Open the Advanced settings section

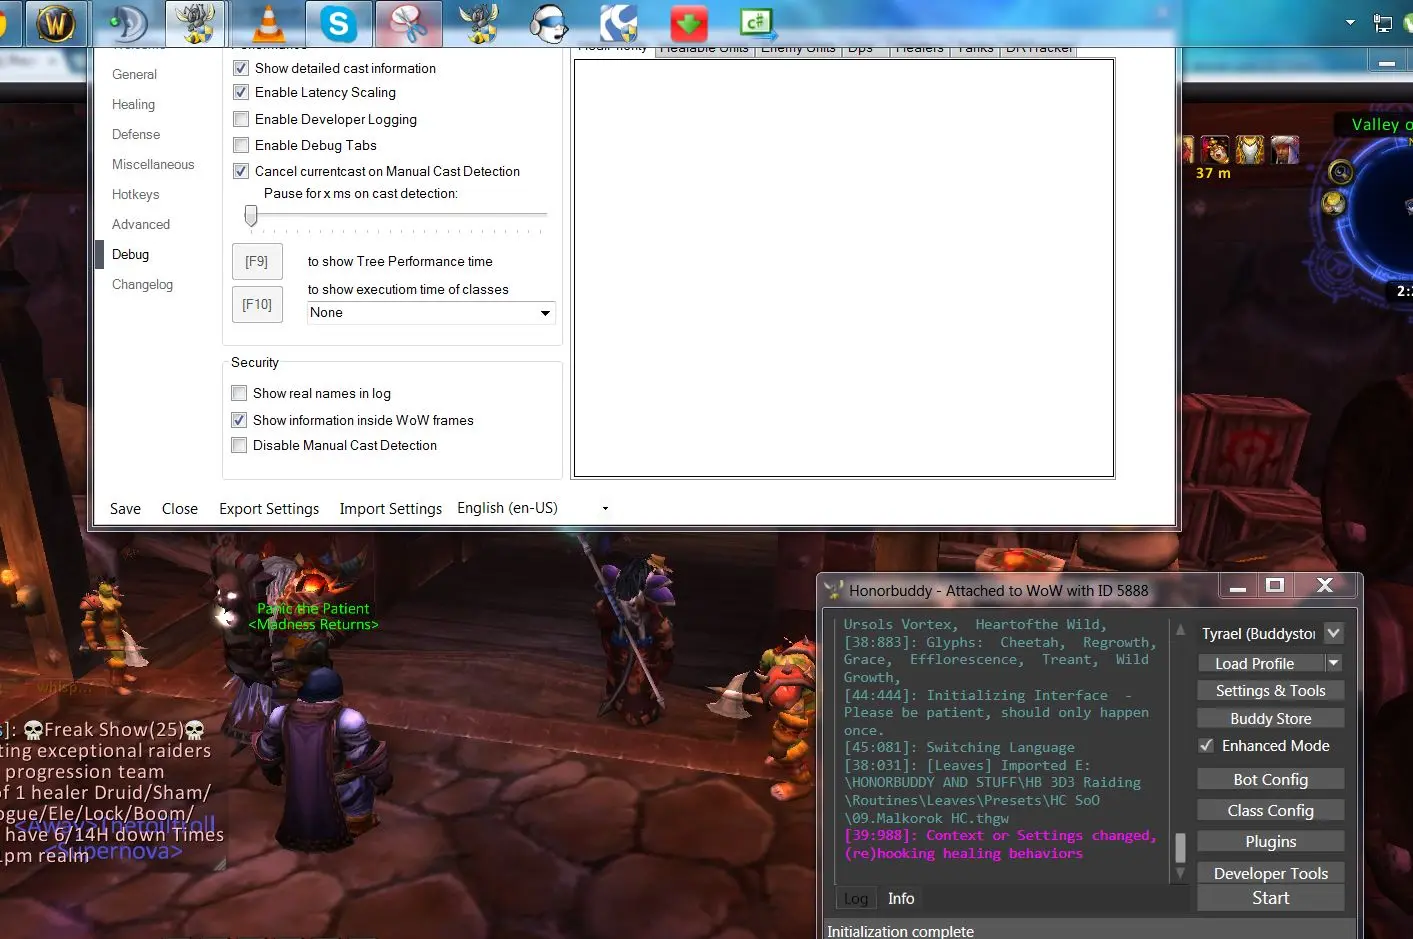point(141,224)
